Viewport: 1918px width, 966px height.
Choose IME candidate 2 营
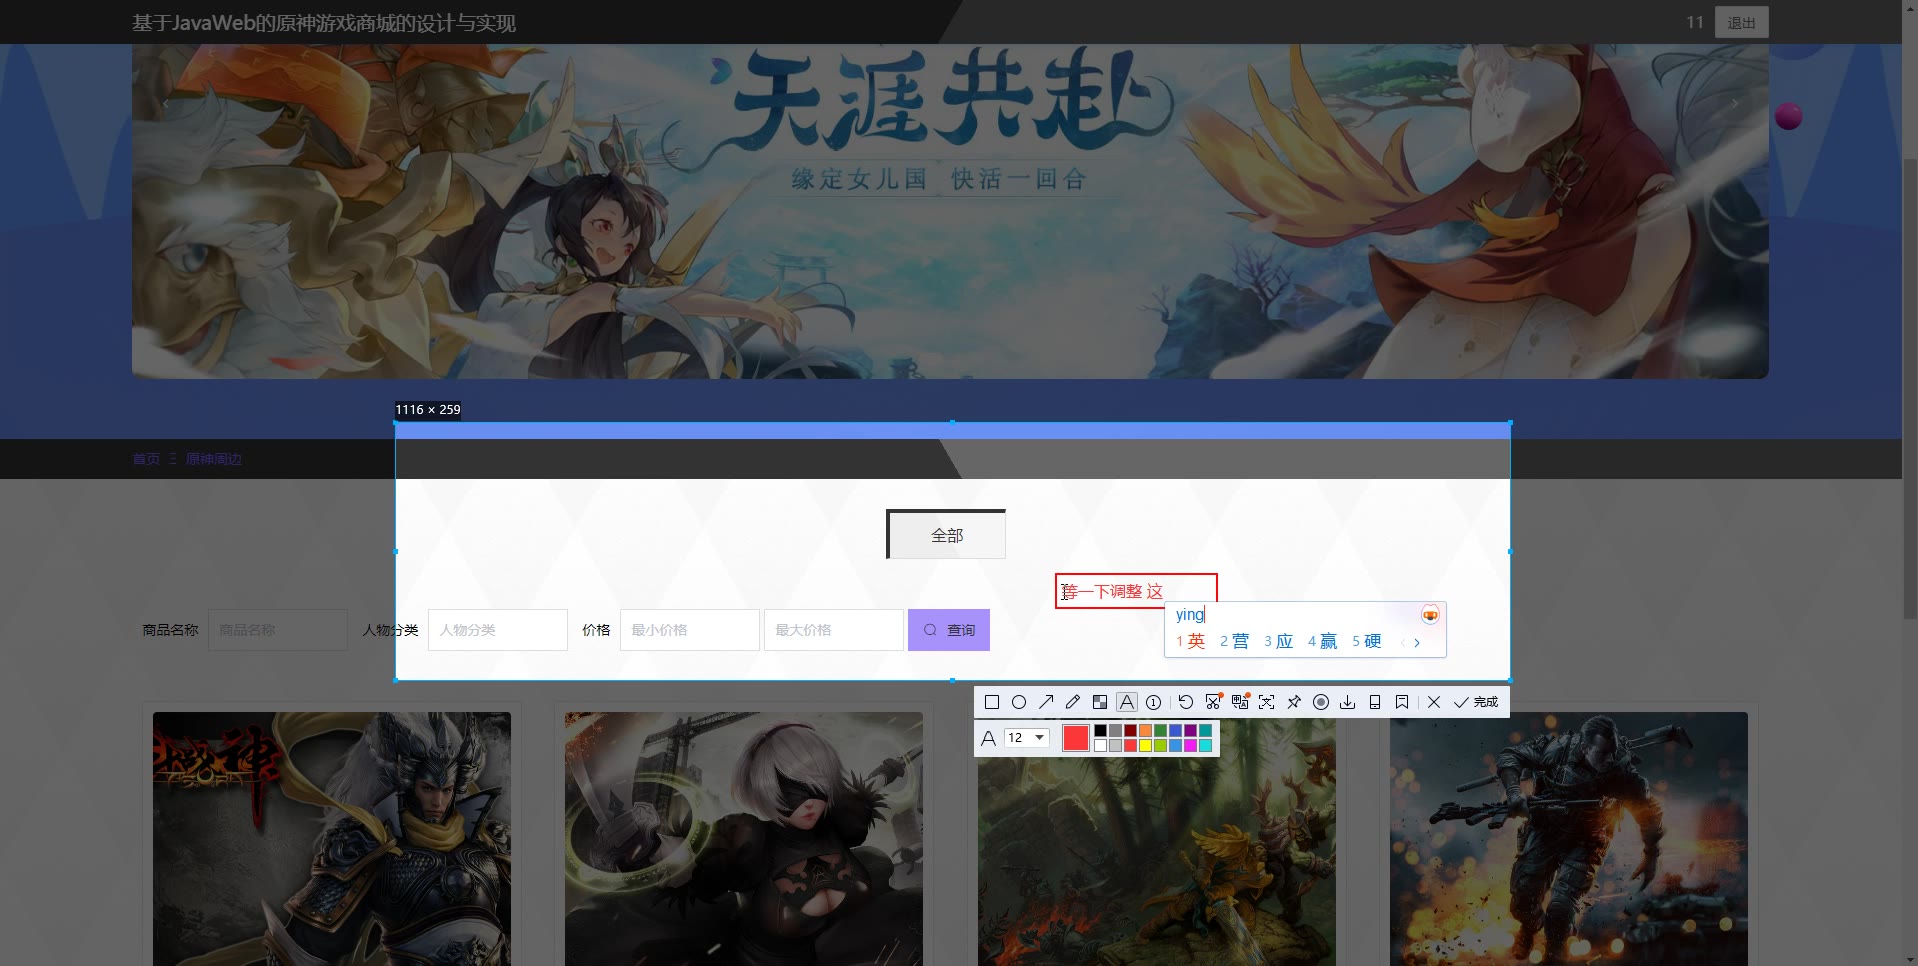point(1234,641)
